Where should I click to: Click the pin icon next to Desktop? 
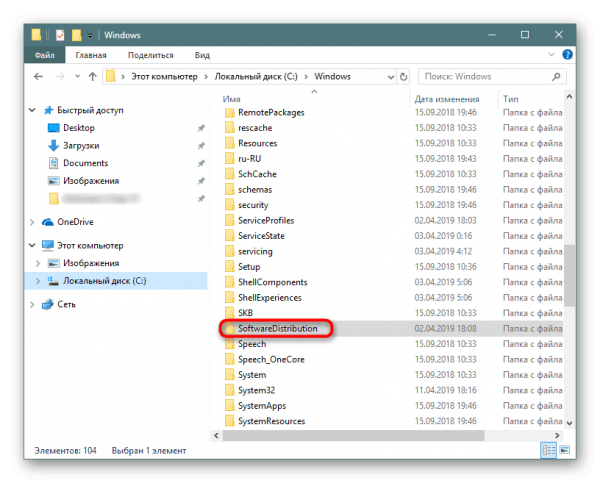click(x=201, y=128)
